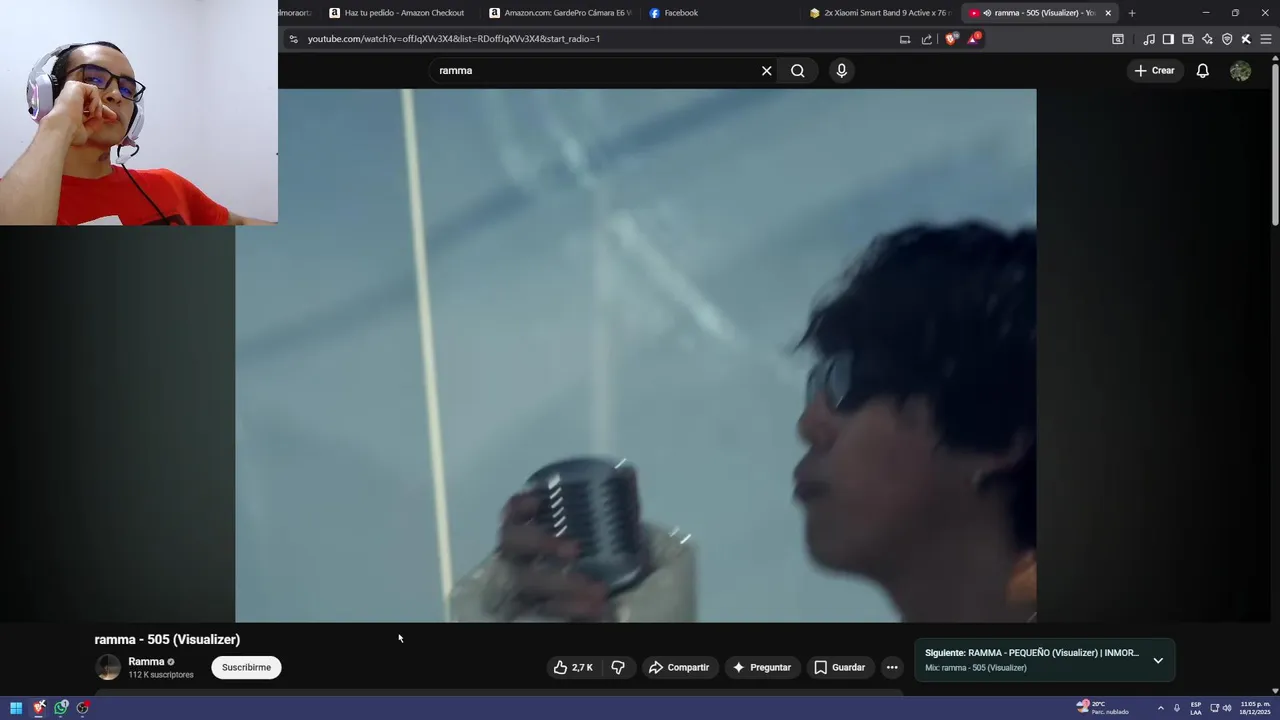
Task: Click the '112 K suscriptores' text
Action: [x=161, y=675]
